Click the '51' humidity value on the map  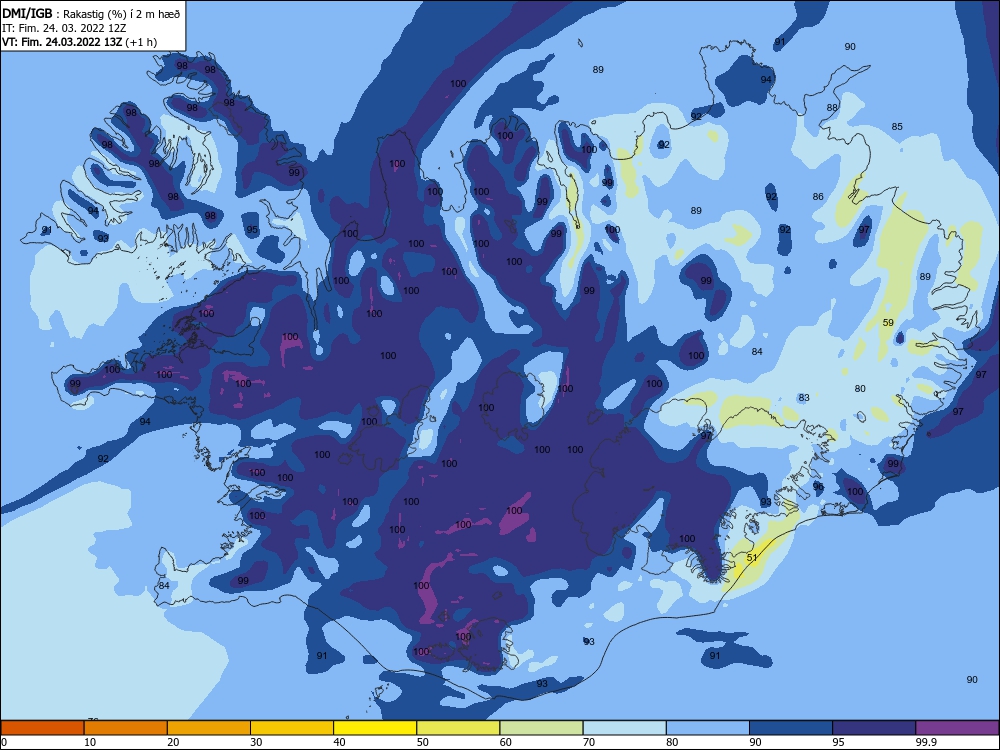[752, 557]
